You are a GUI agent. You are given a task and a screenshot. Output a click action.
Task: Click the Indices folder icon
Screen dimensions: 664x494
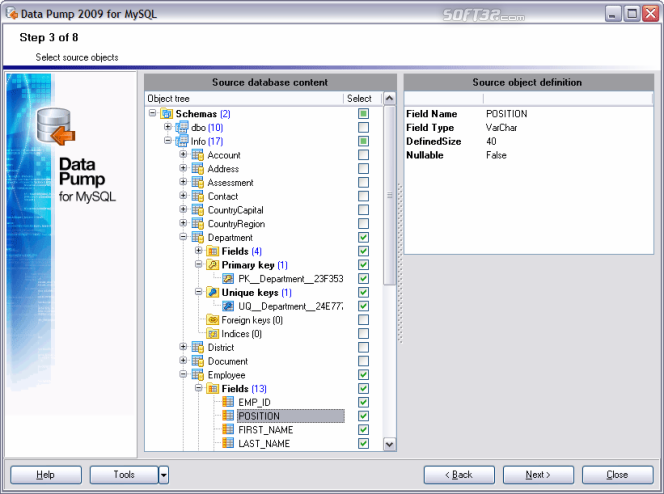point(213,334)
